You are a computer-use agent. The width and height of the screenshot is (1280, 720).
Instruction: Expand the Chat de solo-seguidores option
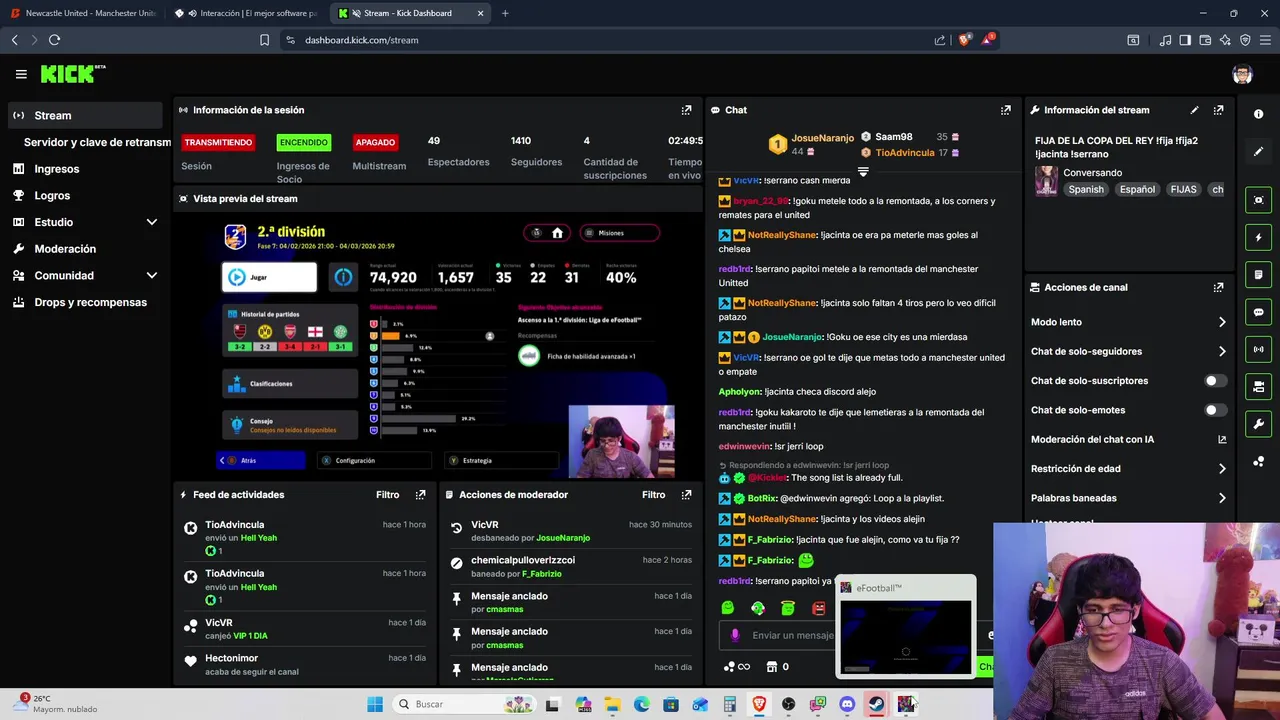click(x=1222, y=351)
